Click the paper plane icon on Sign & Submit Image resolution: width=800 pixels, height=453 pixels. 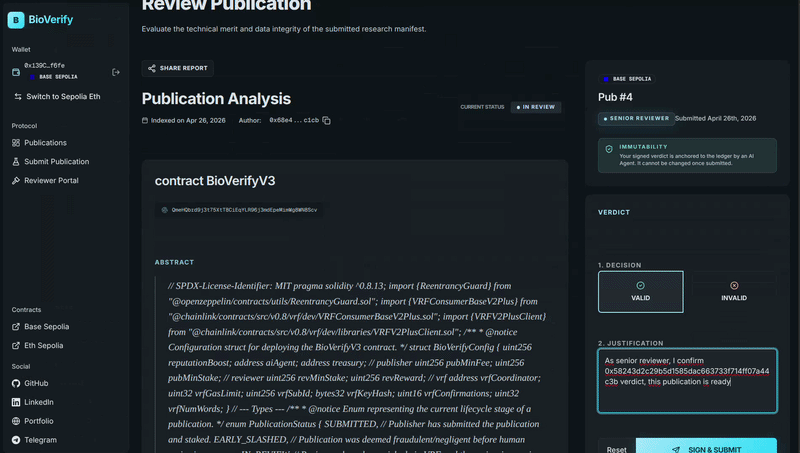676,449
